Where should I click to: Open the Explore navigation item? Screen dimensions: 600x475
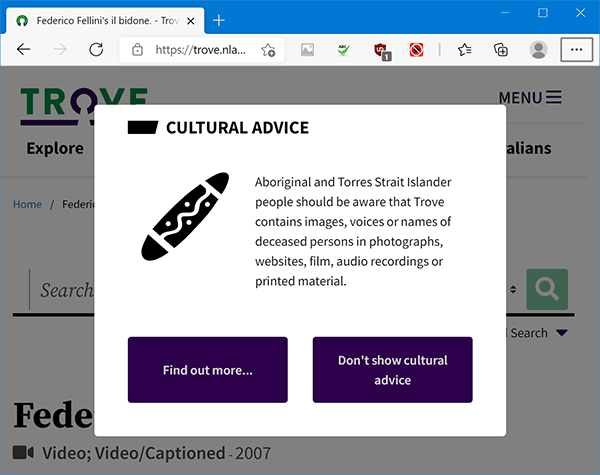(55, 149)
